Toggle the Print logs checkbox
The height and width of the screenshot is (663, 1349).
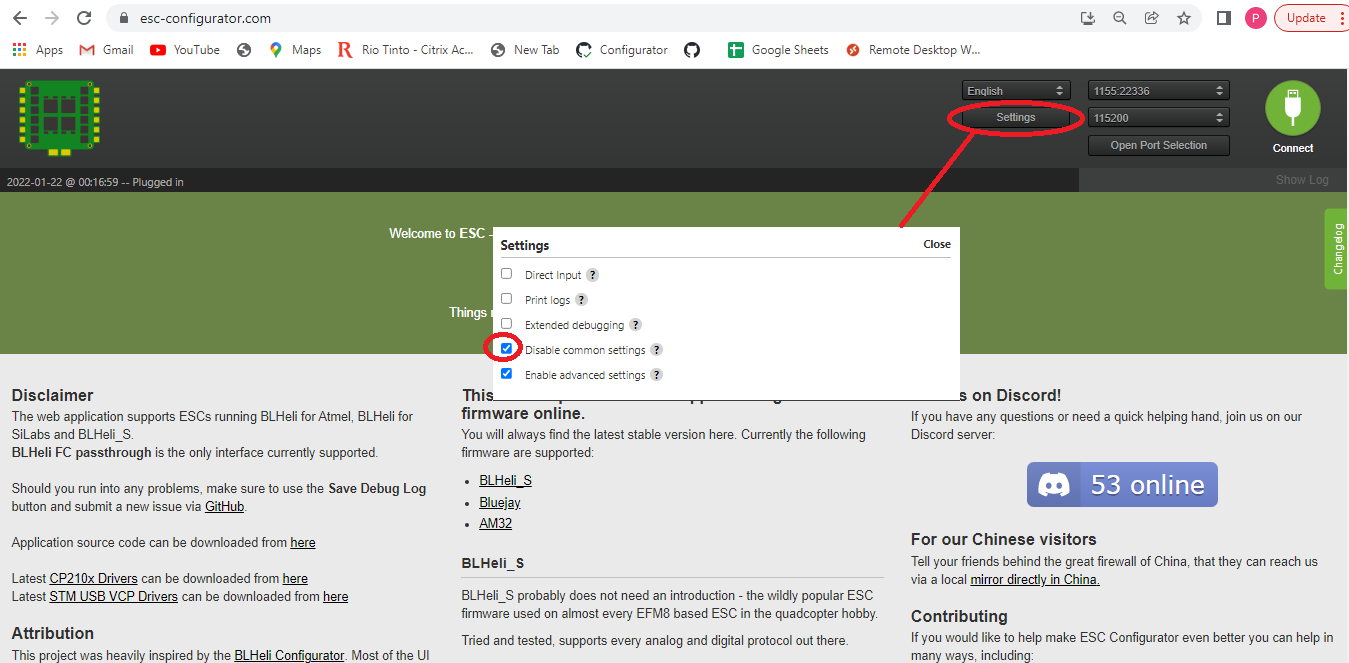pyautogui.click(x=506, y=299)
